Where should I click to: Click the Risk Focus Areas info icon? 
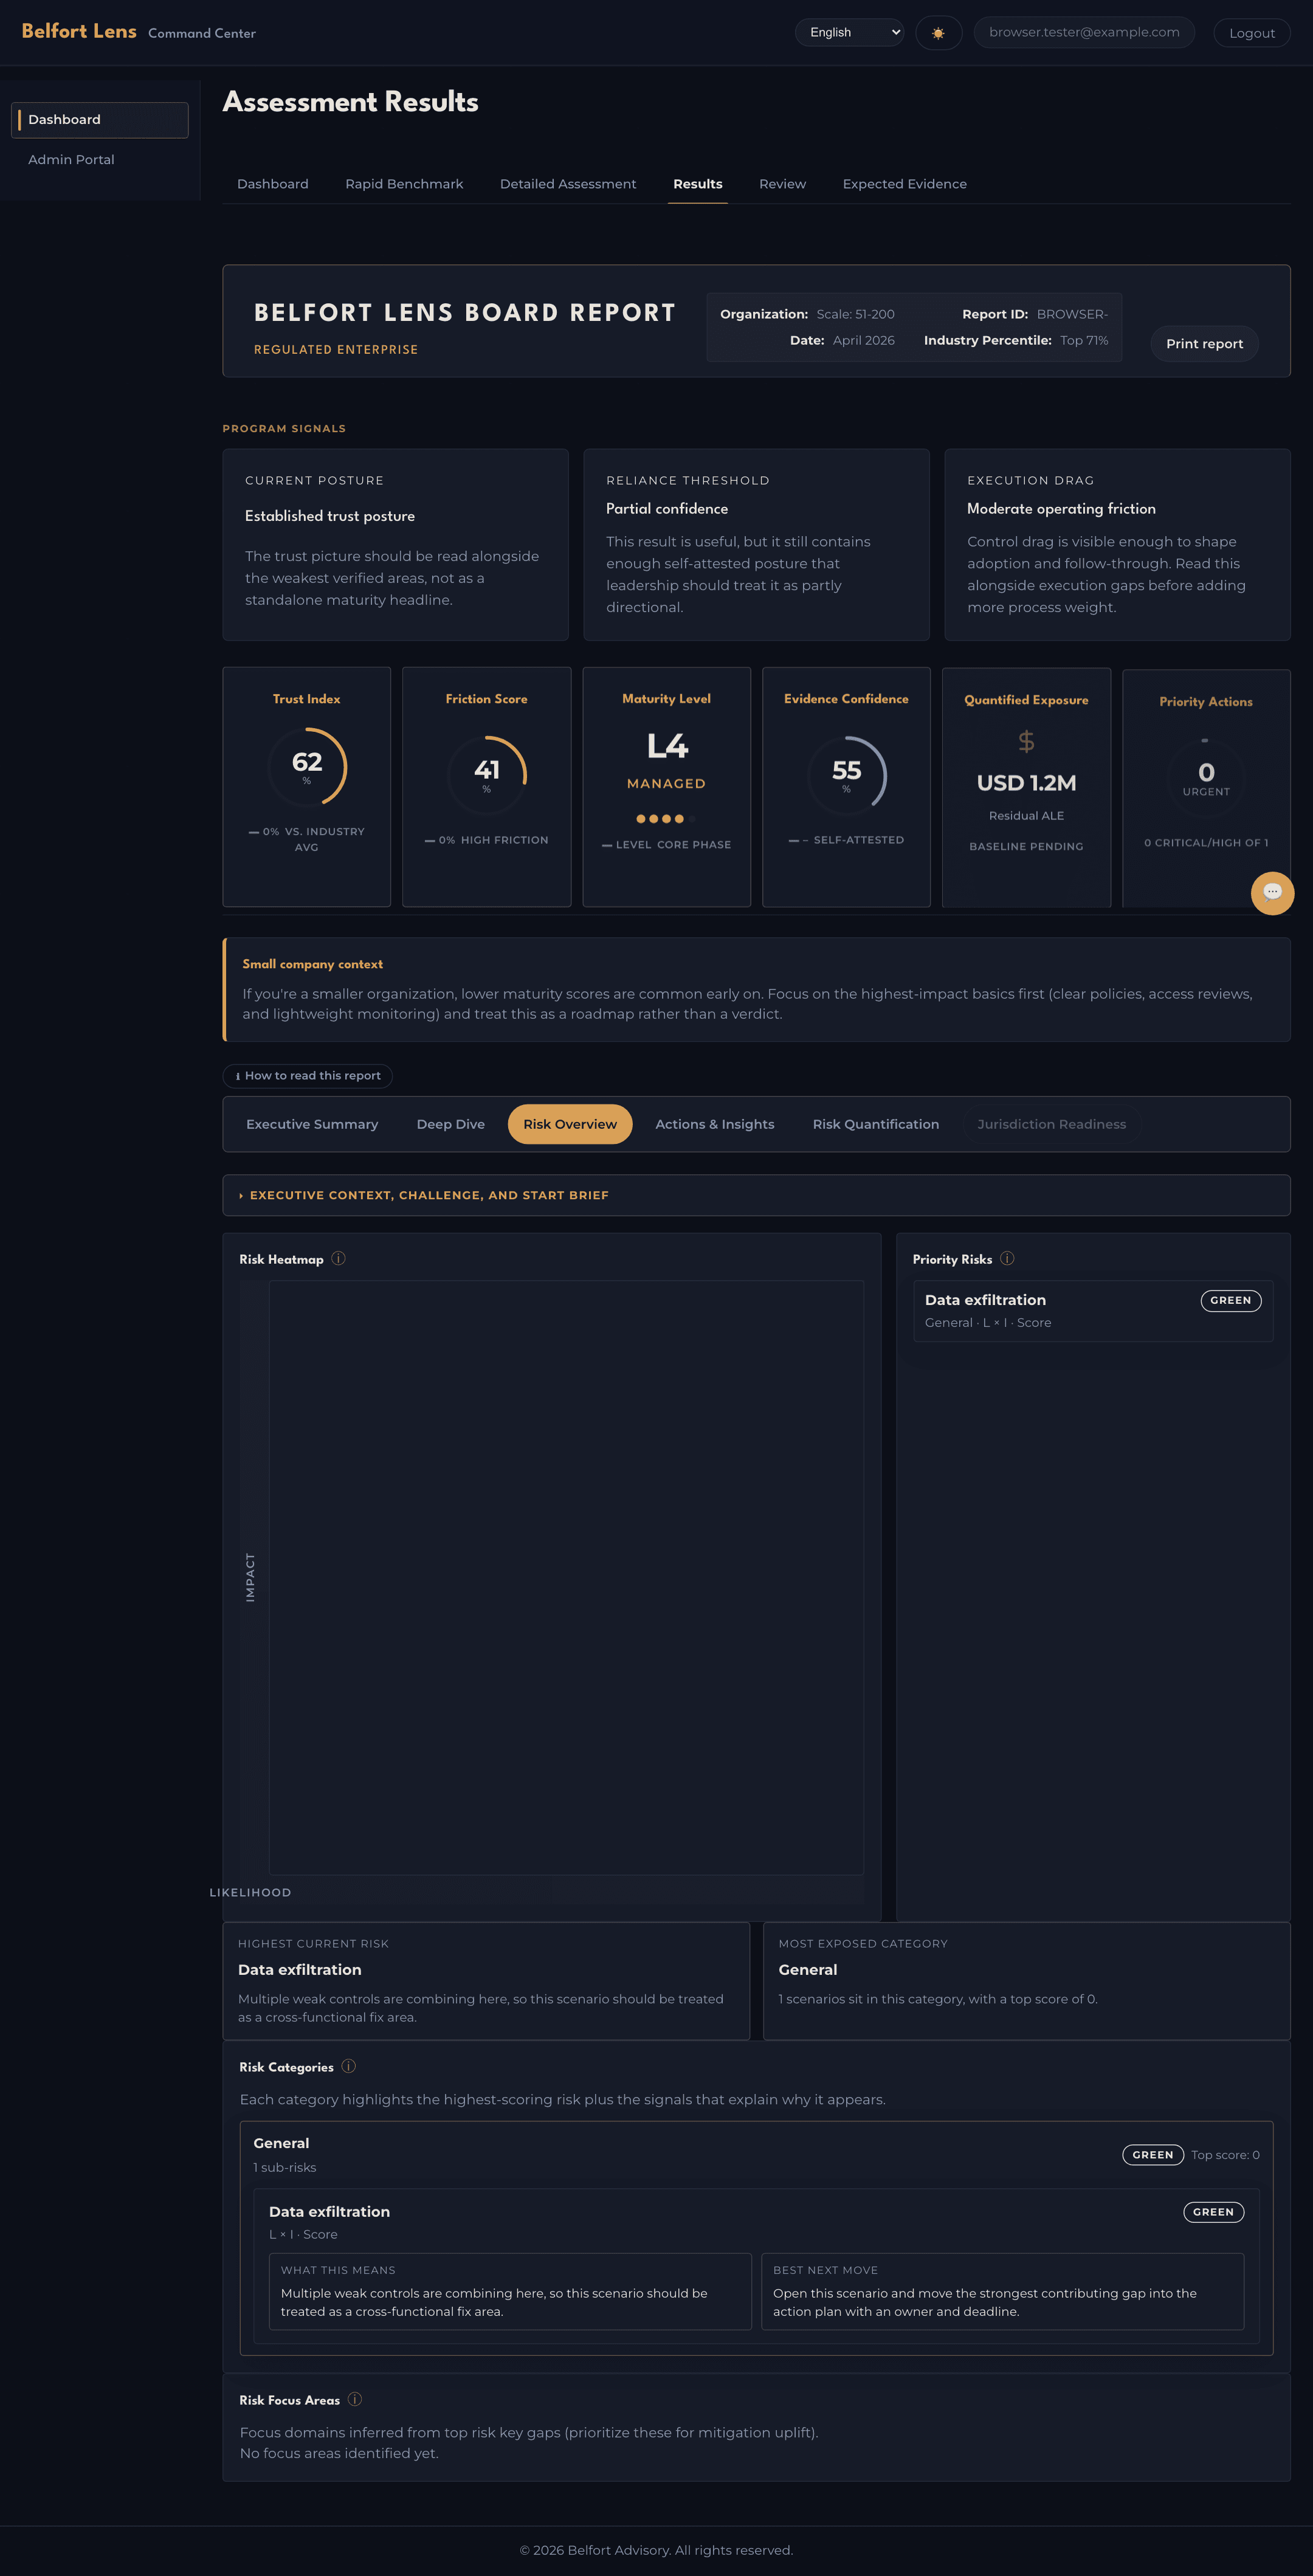coord(355,2399)
